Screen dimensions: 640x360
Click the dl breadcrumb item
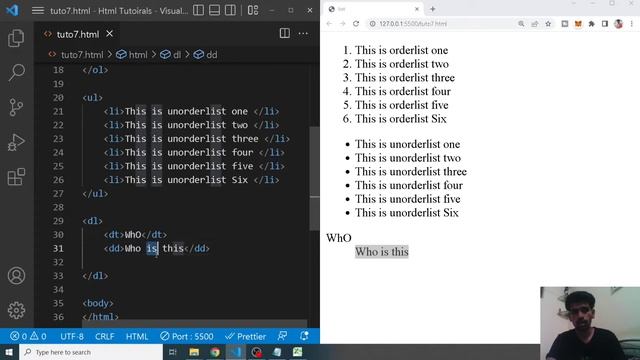[176, 55]
